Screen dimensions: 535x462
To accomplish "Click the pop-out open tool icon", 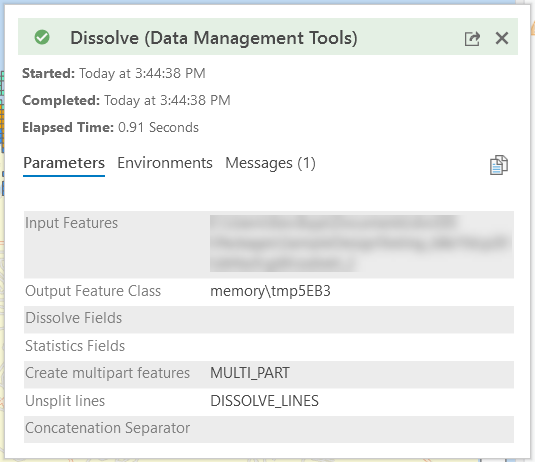I will [x=472, y=38].
